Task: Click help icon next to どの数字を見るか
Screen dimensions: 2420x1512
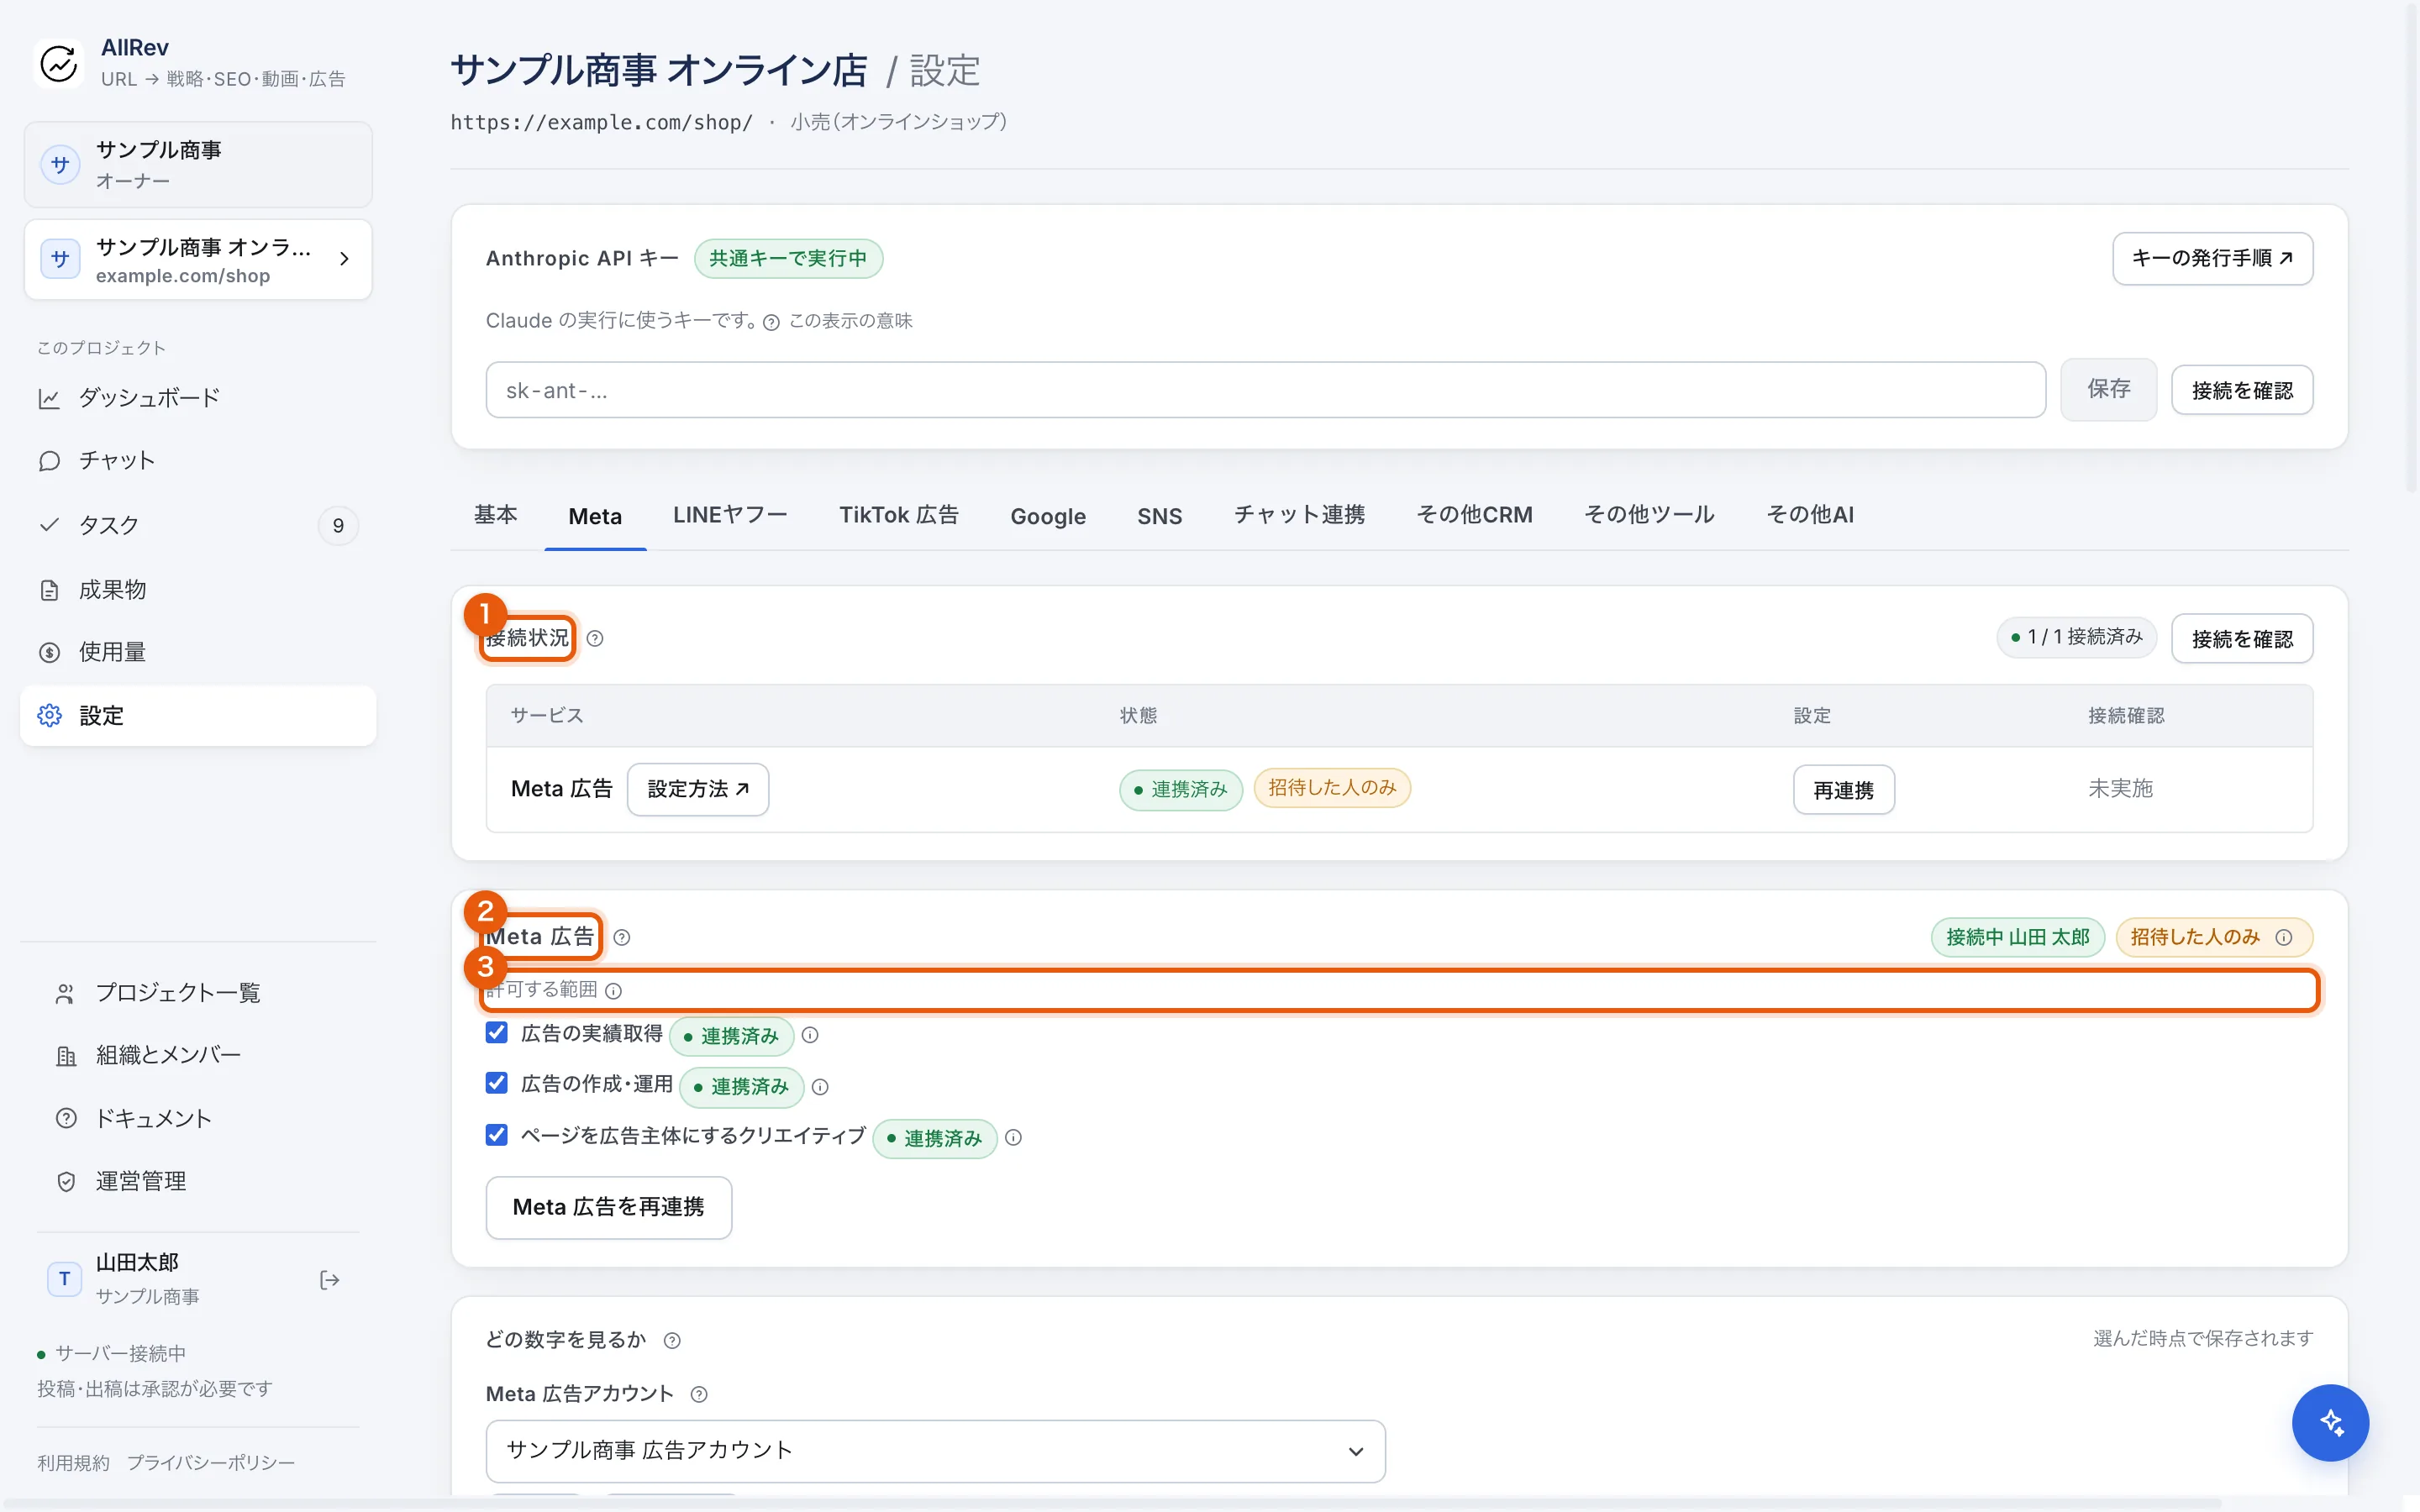Action: pos(672,1341)
